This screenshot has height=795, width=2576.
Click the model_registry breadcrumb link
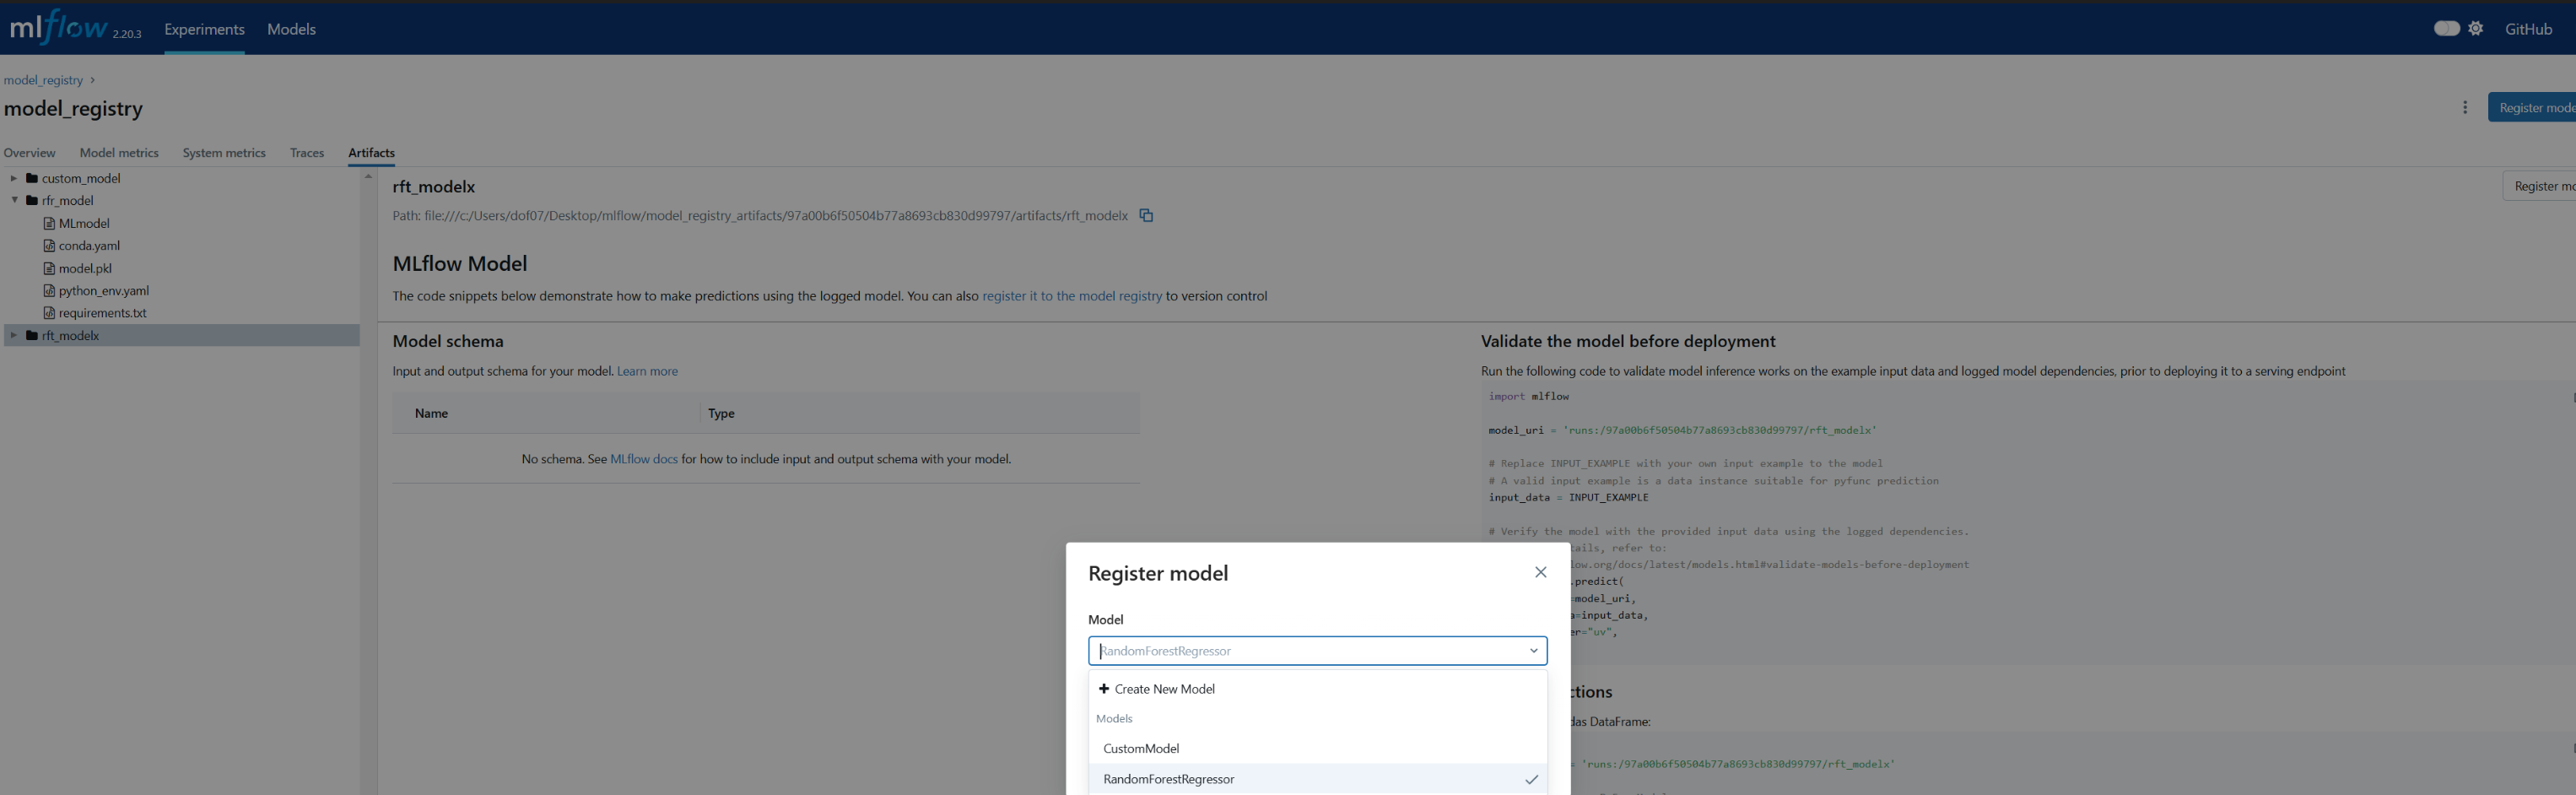pyautogui.click(x=43, y=80)
